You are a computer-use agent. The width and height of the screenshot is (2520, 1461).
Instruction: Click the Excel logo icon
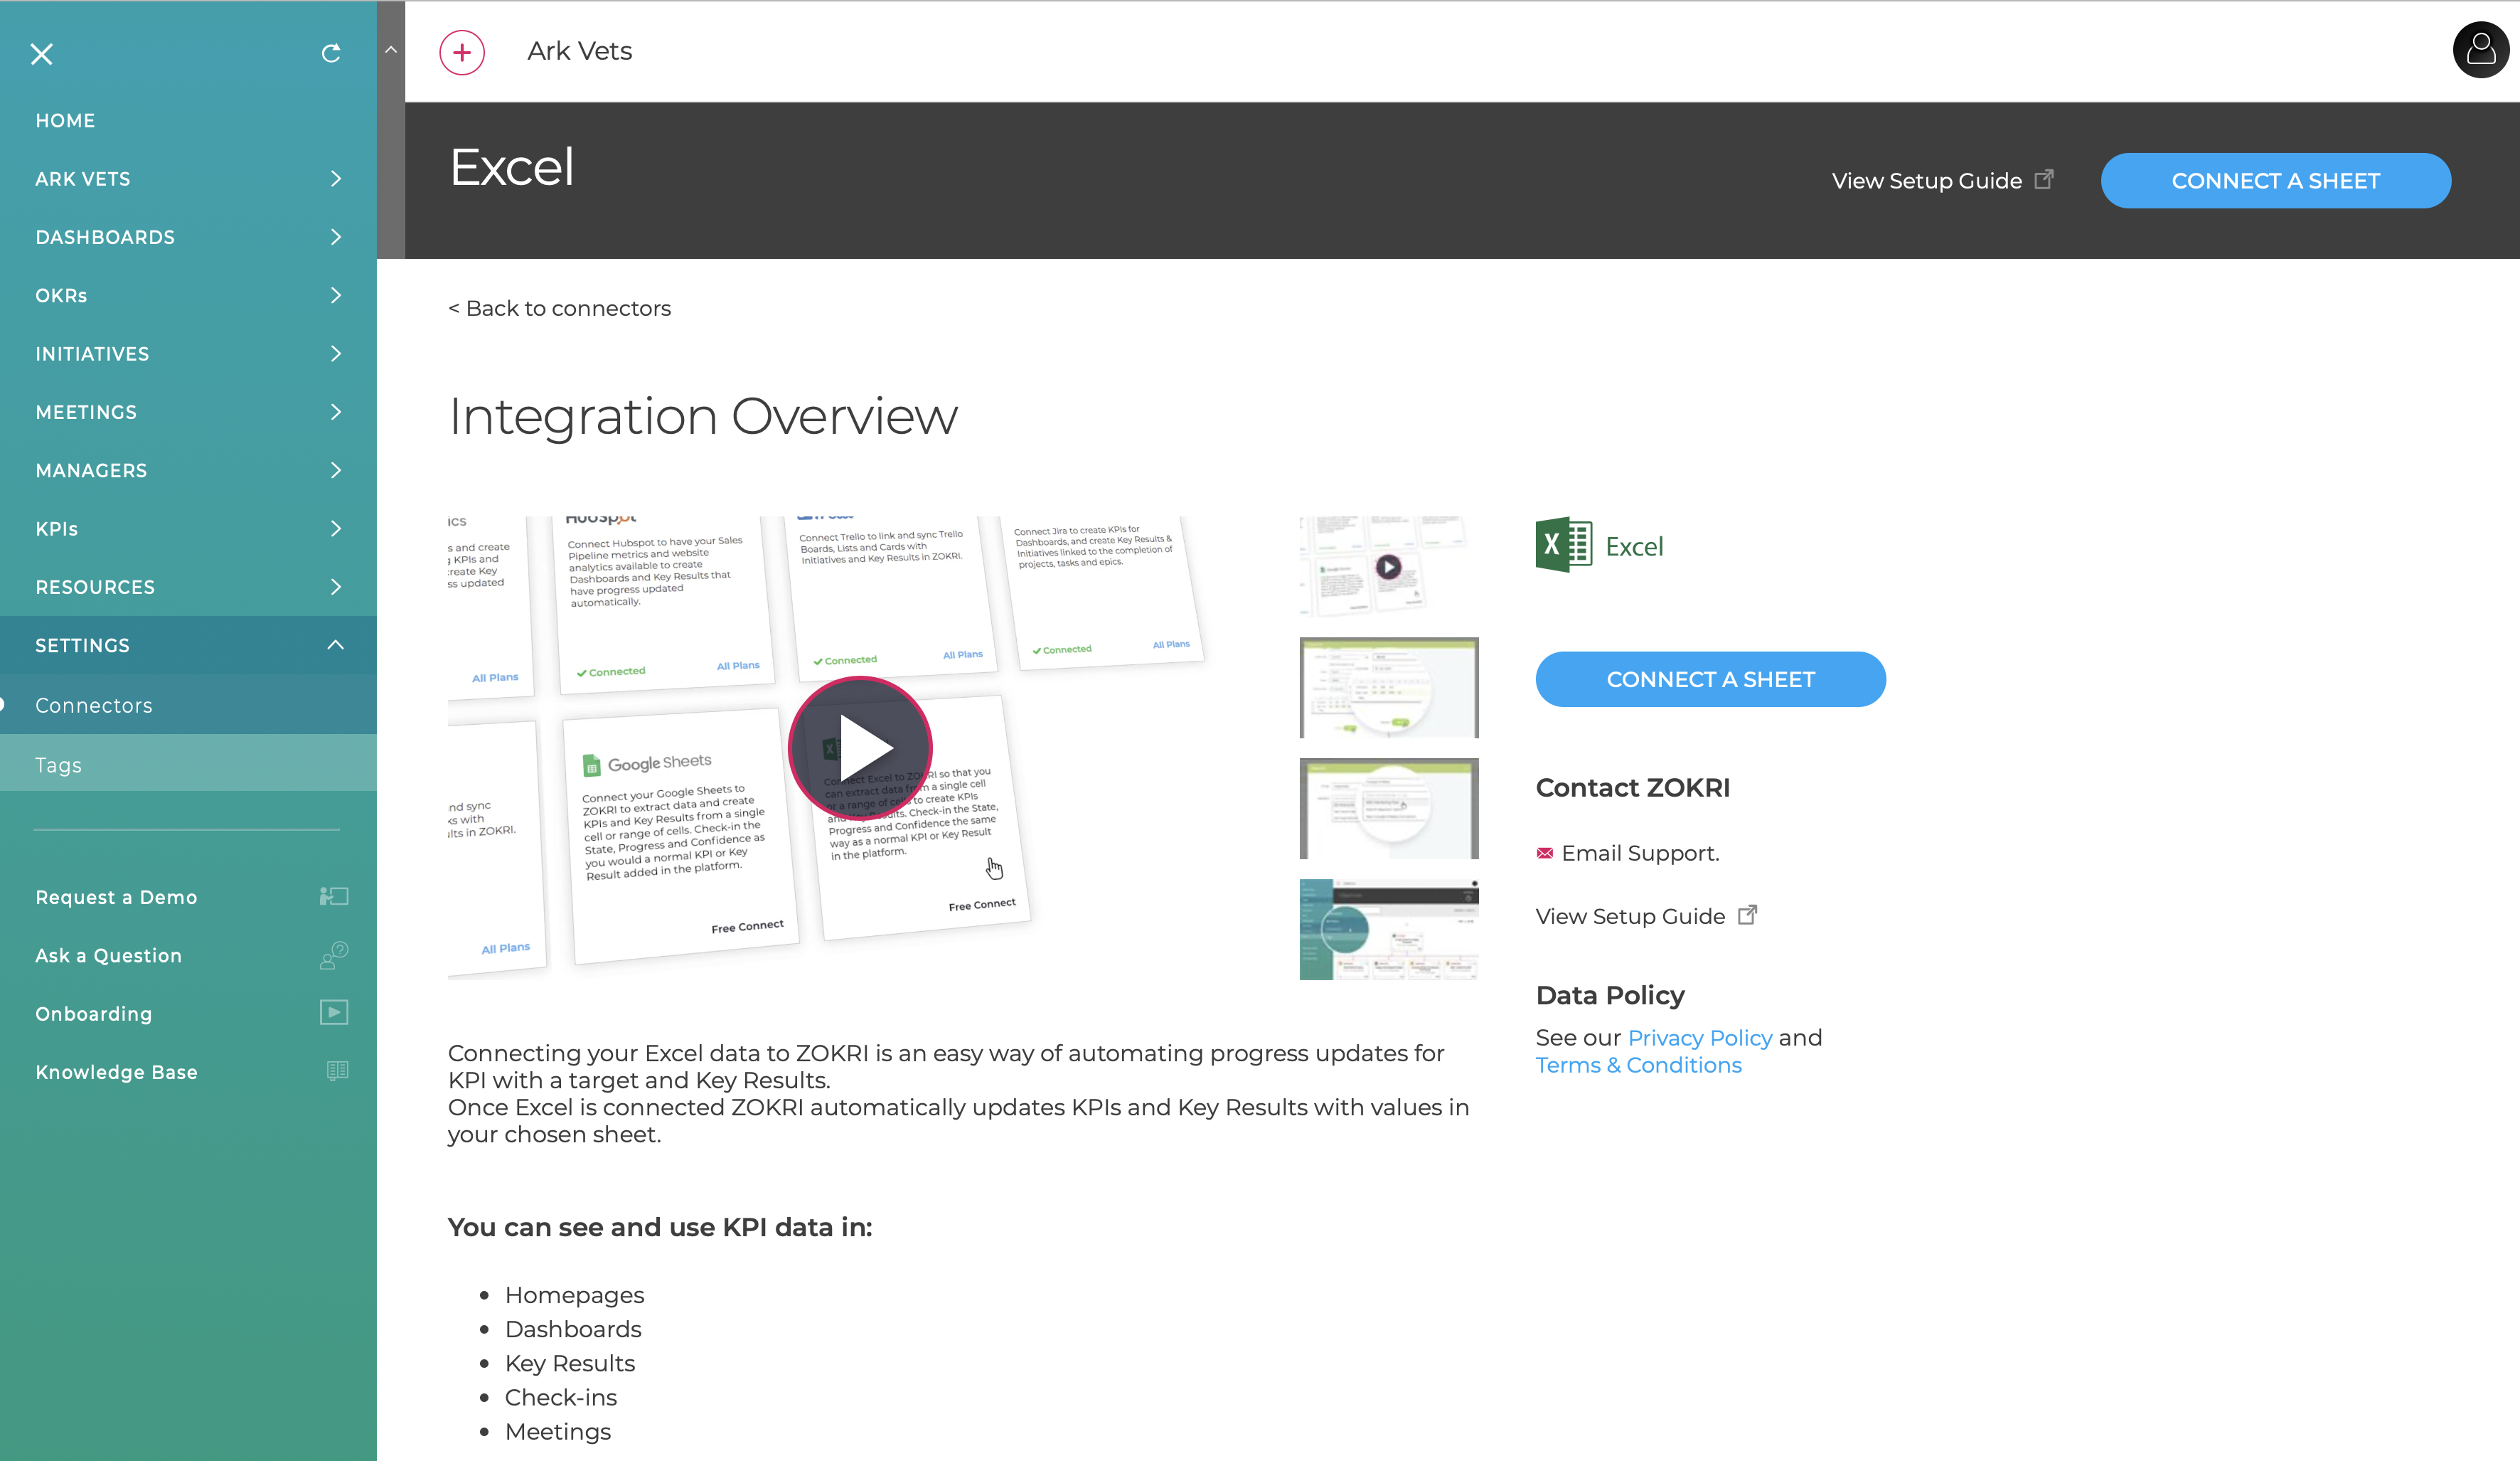point(1564,545)
